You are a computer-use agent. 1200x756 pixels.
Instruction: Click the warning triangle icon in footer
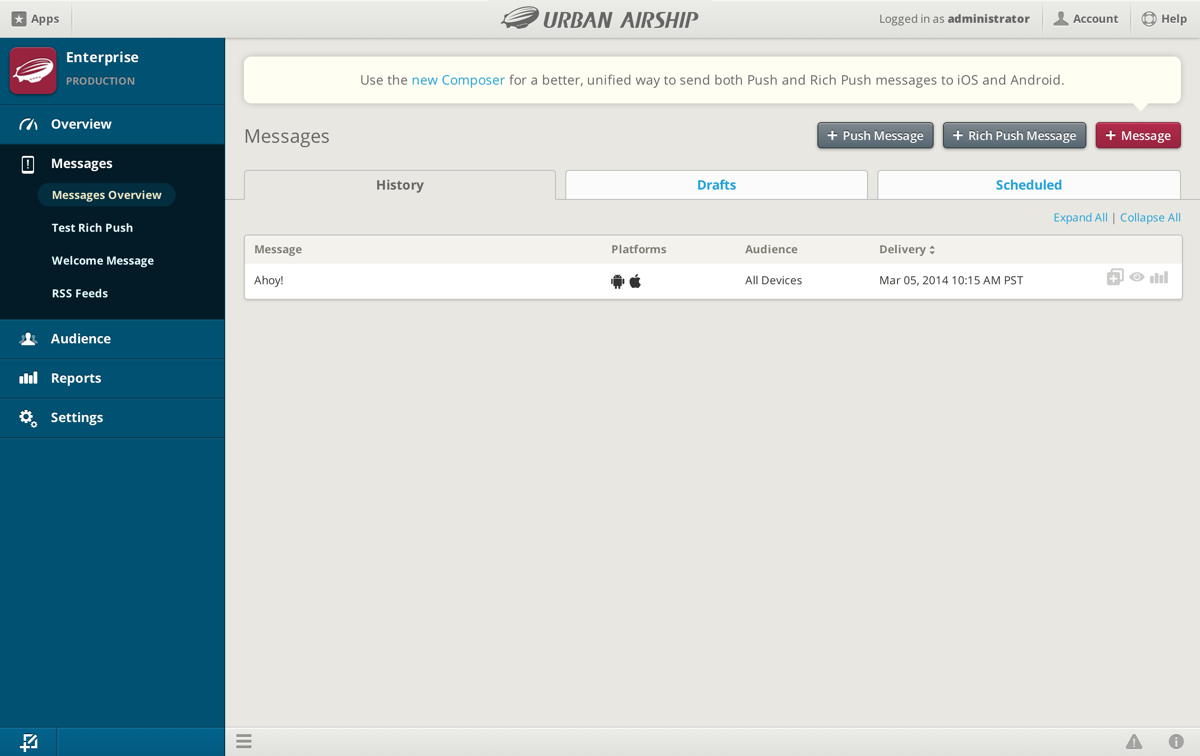(1134, 742)
